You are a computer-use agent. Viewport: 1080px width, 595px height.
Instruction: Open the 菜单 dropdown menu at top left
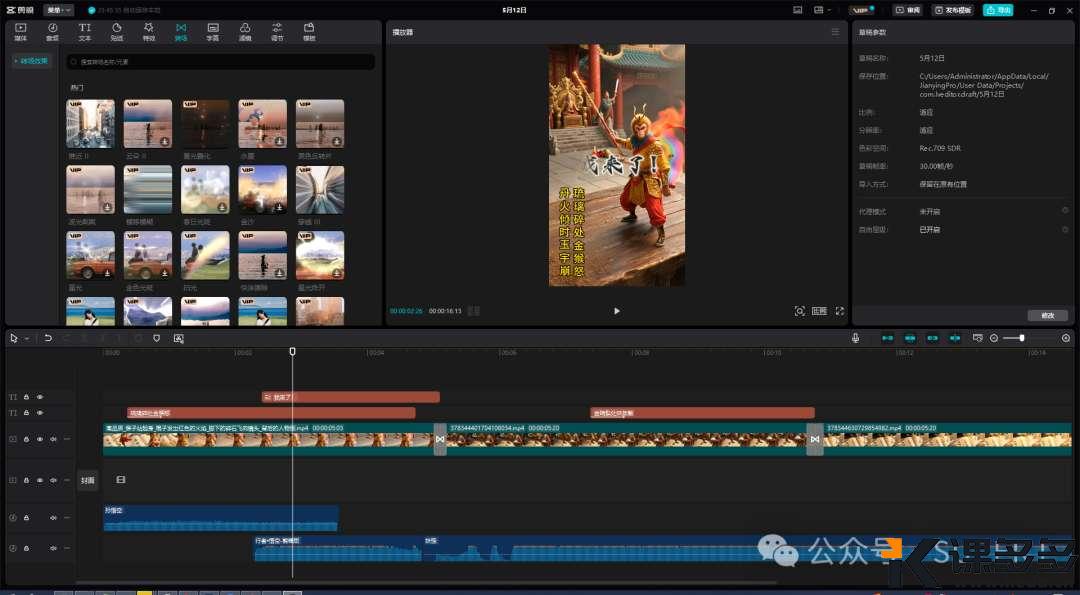coord(58,10)
